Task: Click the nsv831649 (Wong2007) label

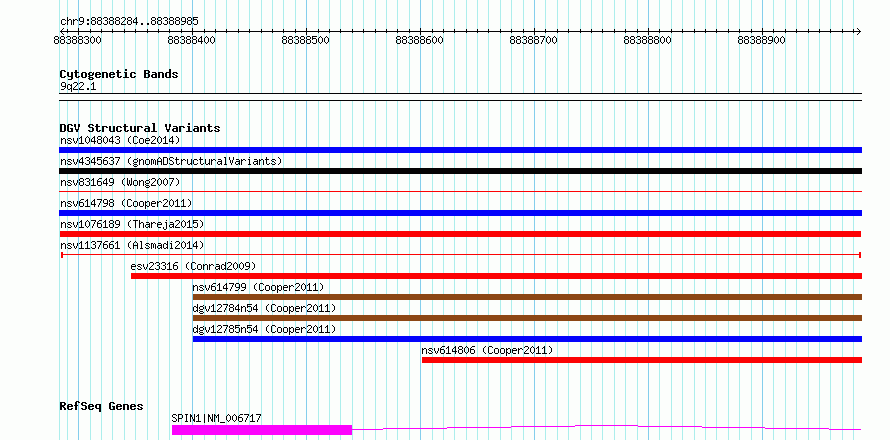Action: coord(120,182)
